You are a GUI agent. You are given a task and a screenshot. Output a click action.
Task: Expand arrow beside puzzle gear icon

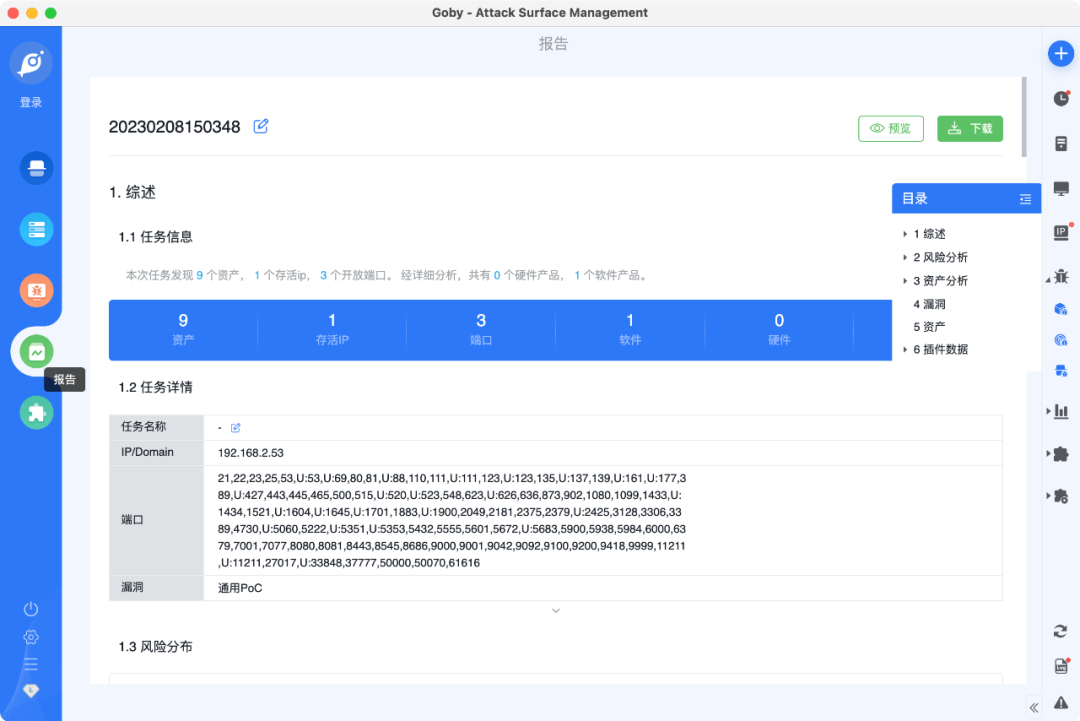coord(1048,496)
